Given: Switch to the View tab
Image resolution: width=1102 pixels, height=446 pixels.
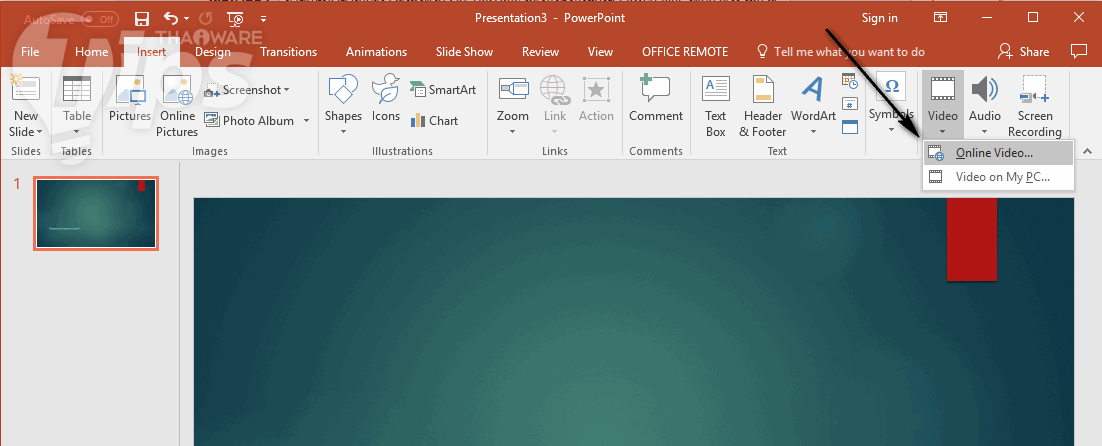Looking at the screenshot, I should tap(600, 52).
